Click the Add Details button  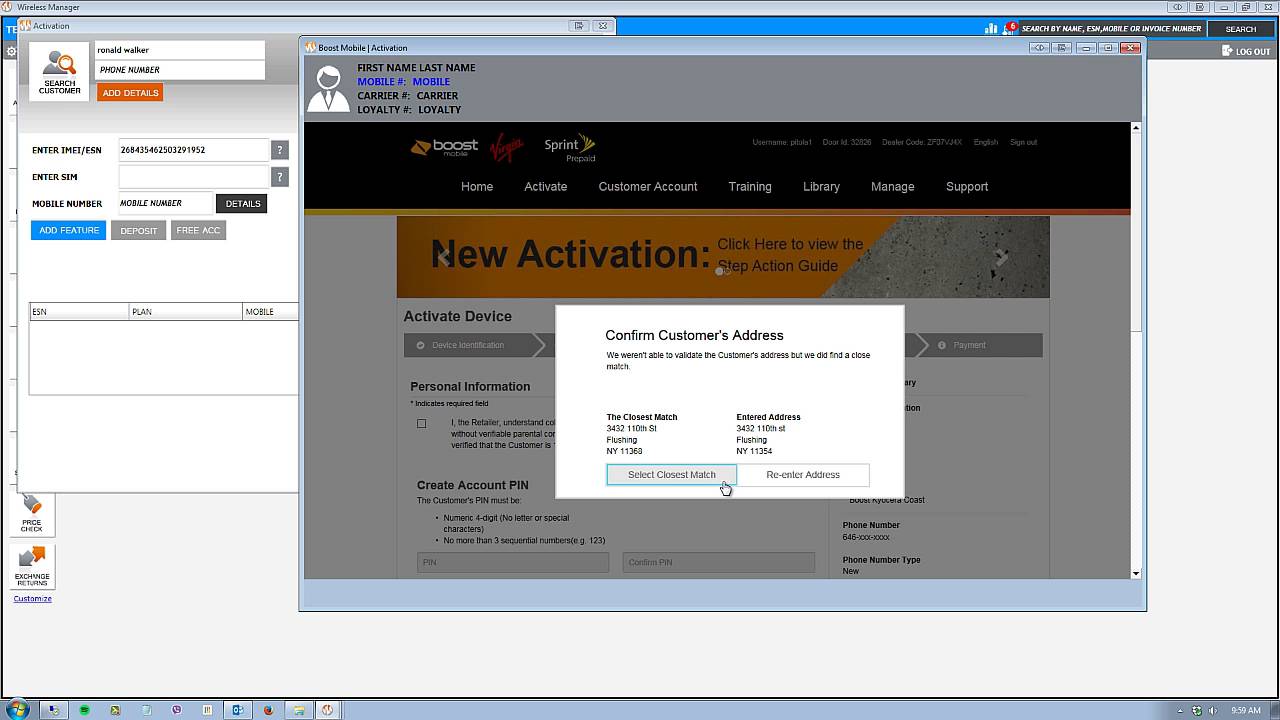(130, 93)
